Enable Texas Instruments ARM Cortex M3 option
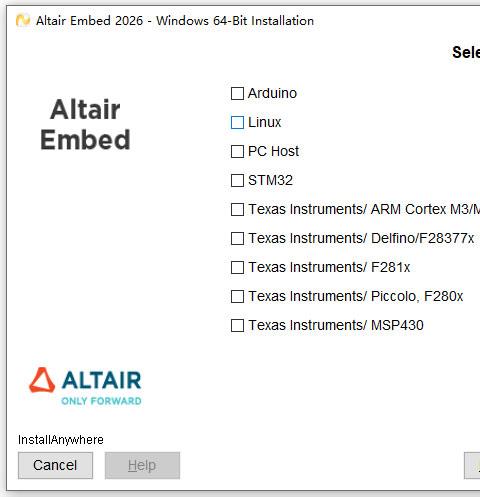Image resolution: width=480 pixels, height=497 pixels. coord(237,210)
